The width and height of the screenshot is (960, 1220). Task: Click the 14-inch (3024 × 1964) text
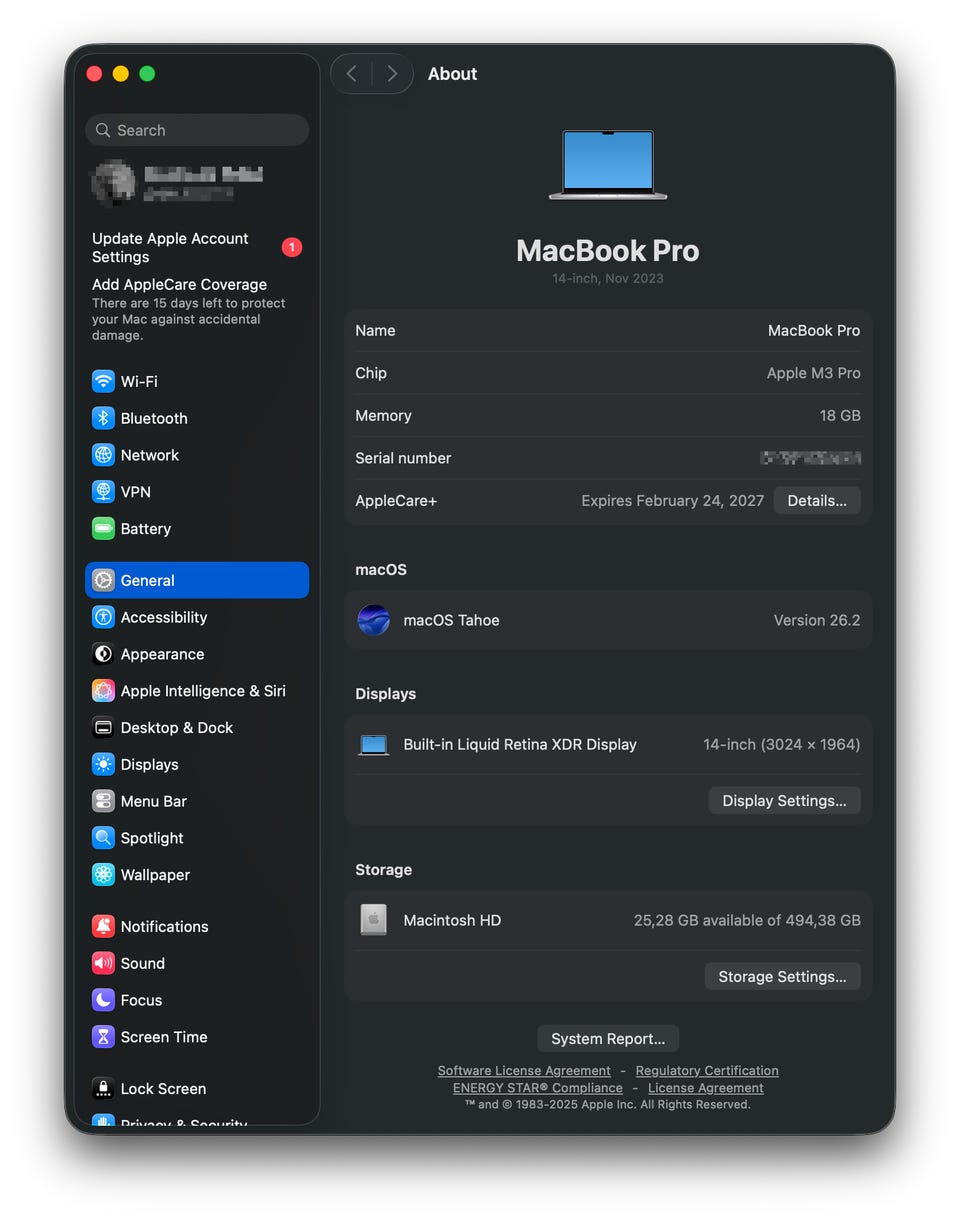(782, 744)
